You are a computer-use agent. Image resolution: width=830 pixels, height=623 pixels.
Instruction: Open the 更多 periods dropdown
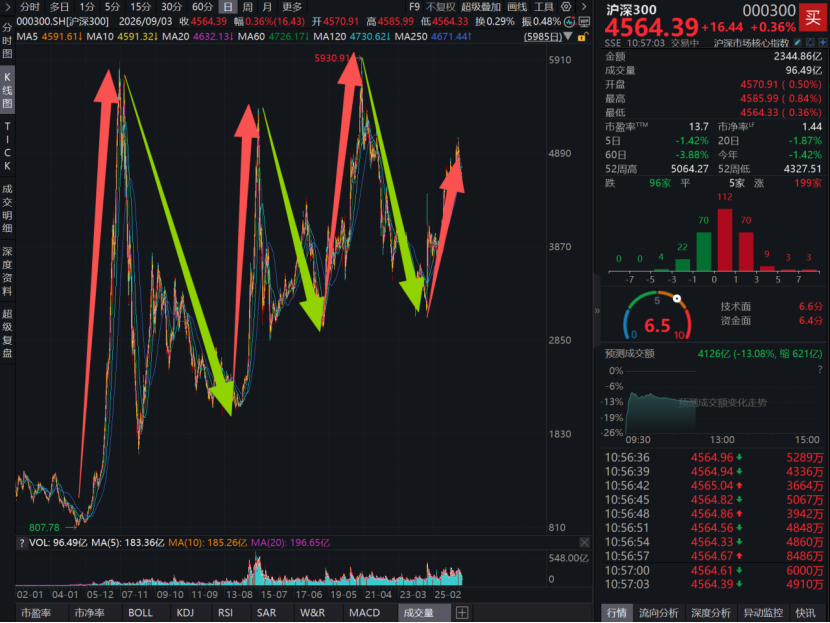pyautogui.click(x=292, y=7)
